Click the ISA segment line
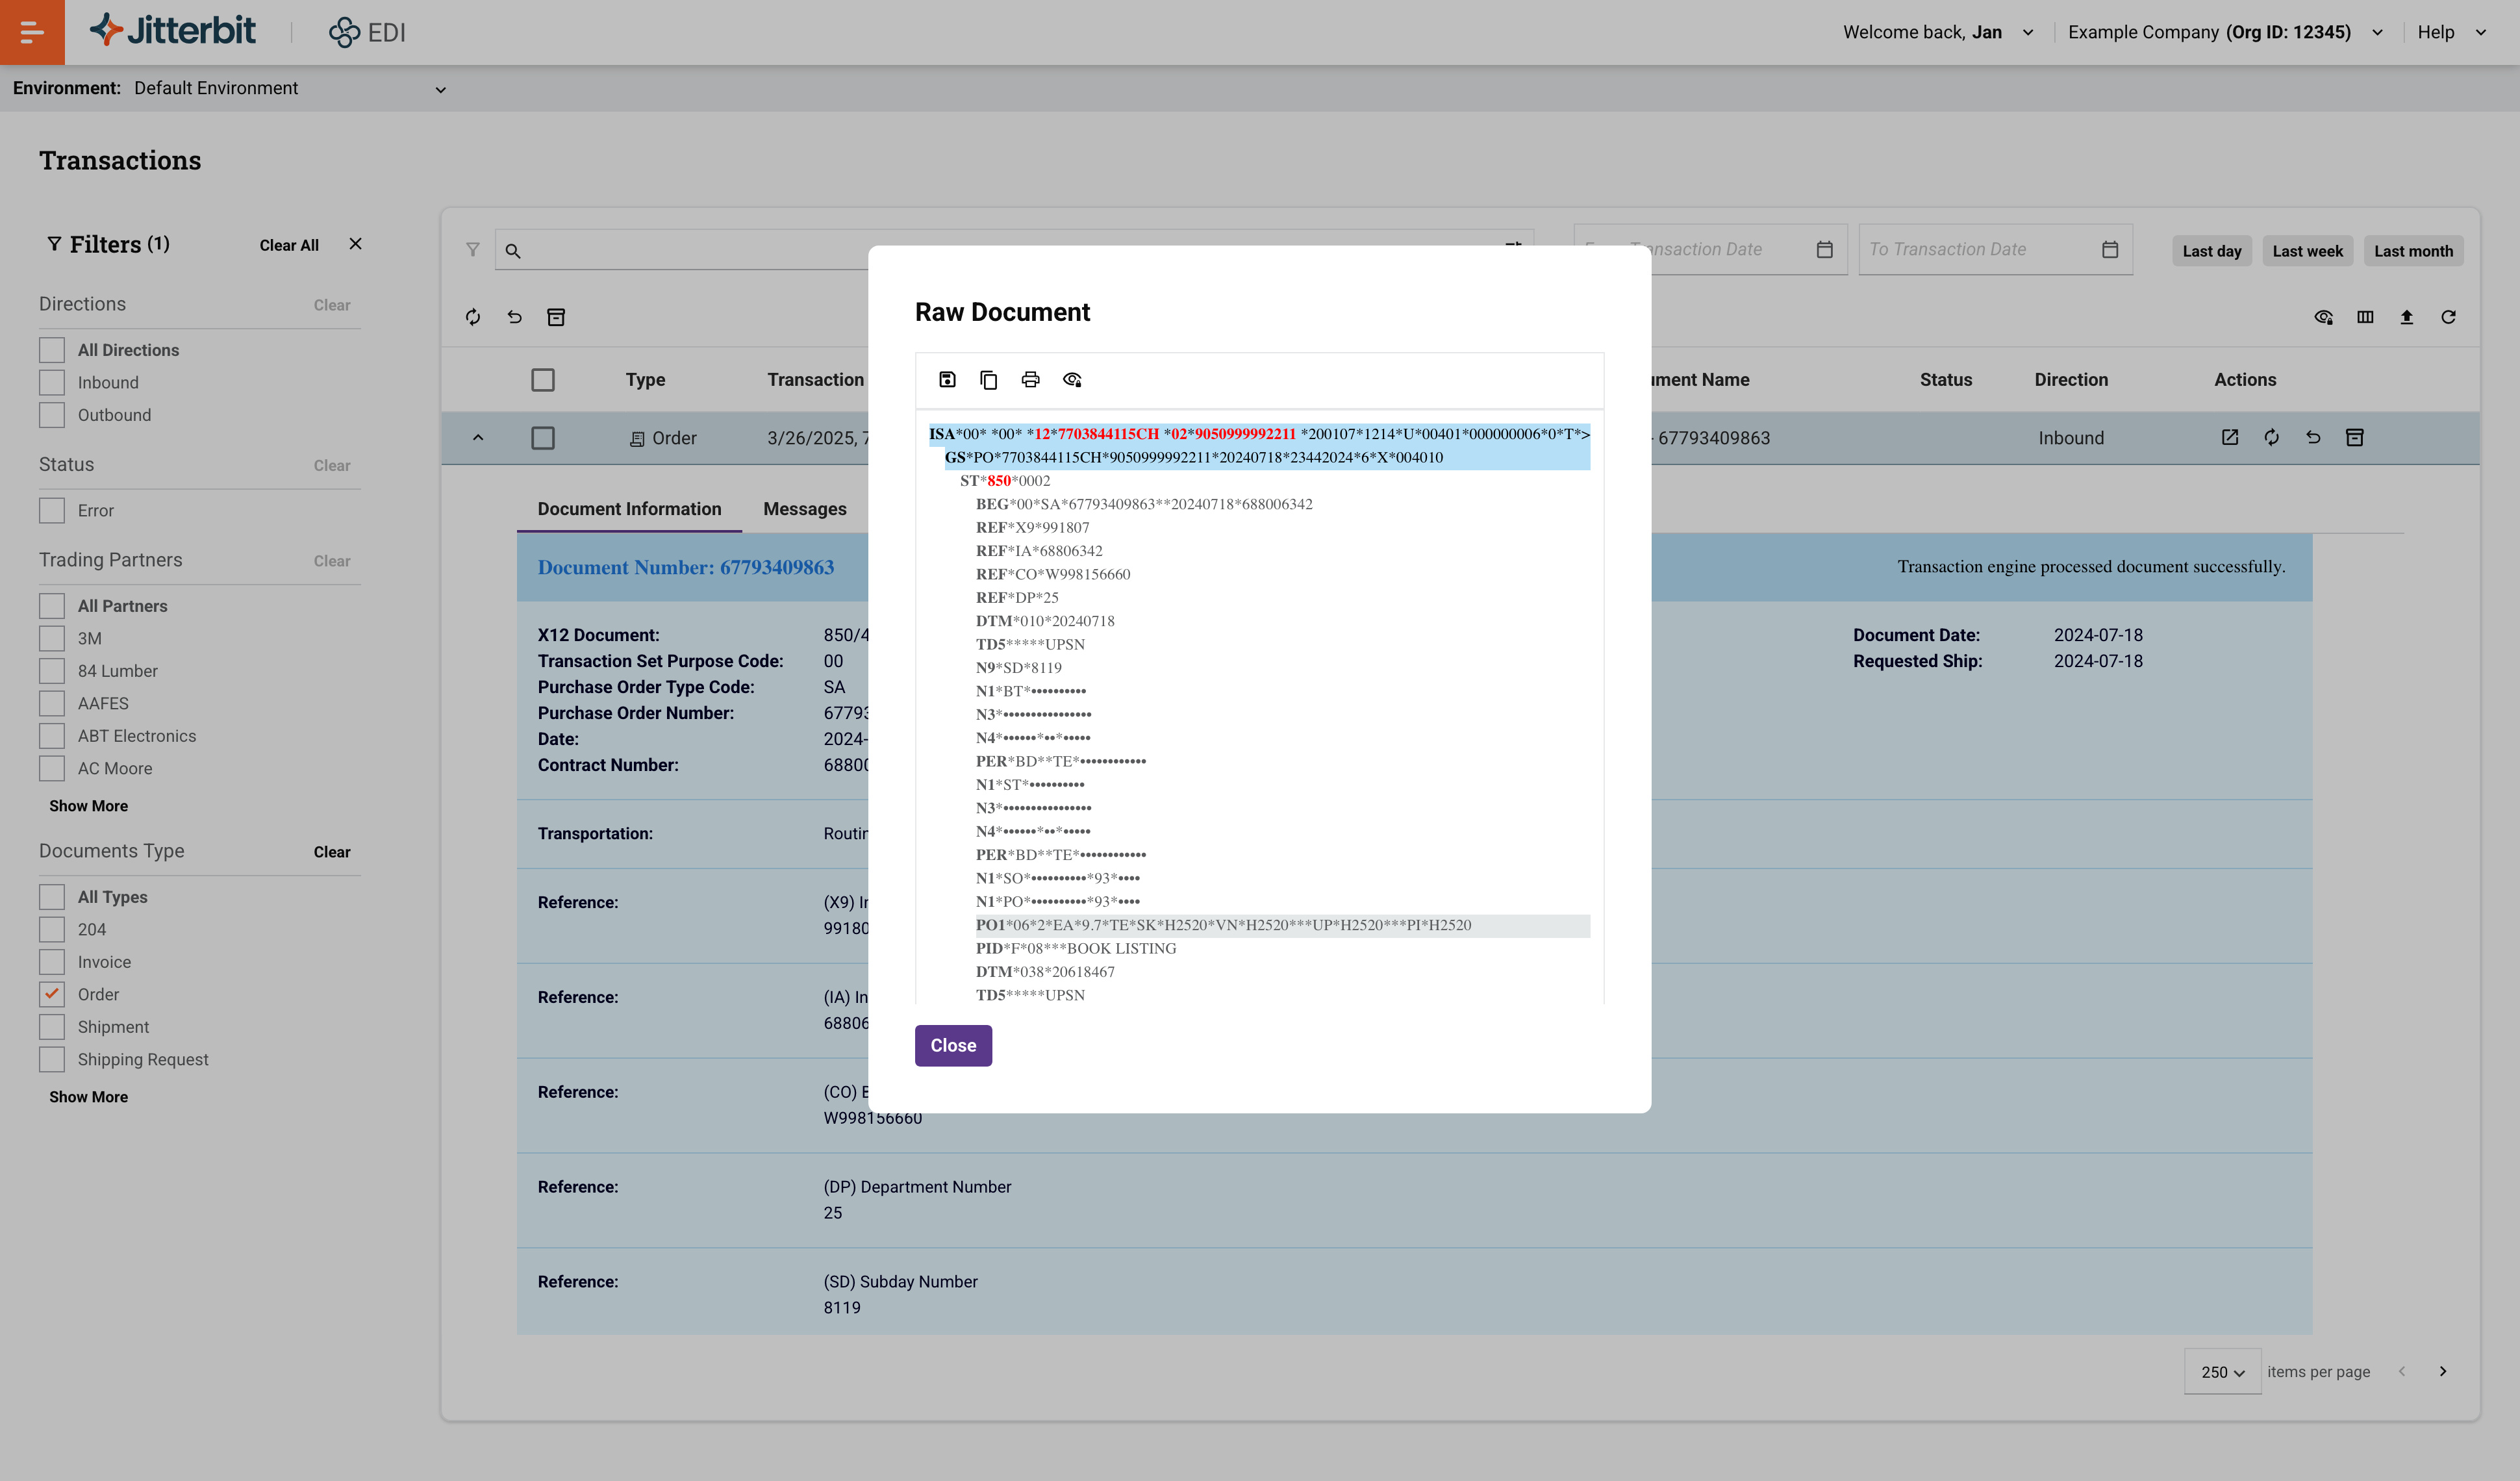Viewport: 2520px width, 1481px height. pyautogui.click(x=1260, y=434)
